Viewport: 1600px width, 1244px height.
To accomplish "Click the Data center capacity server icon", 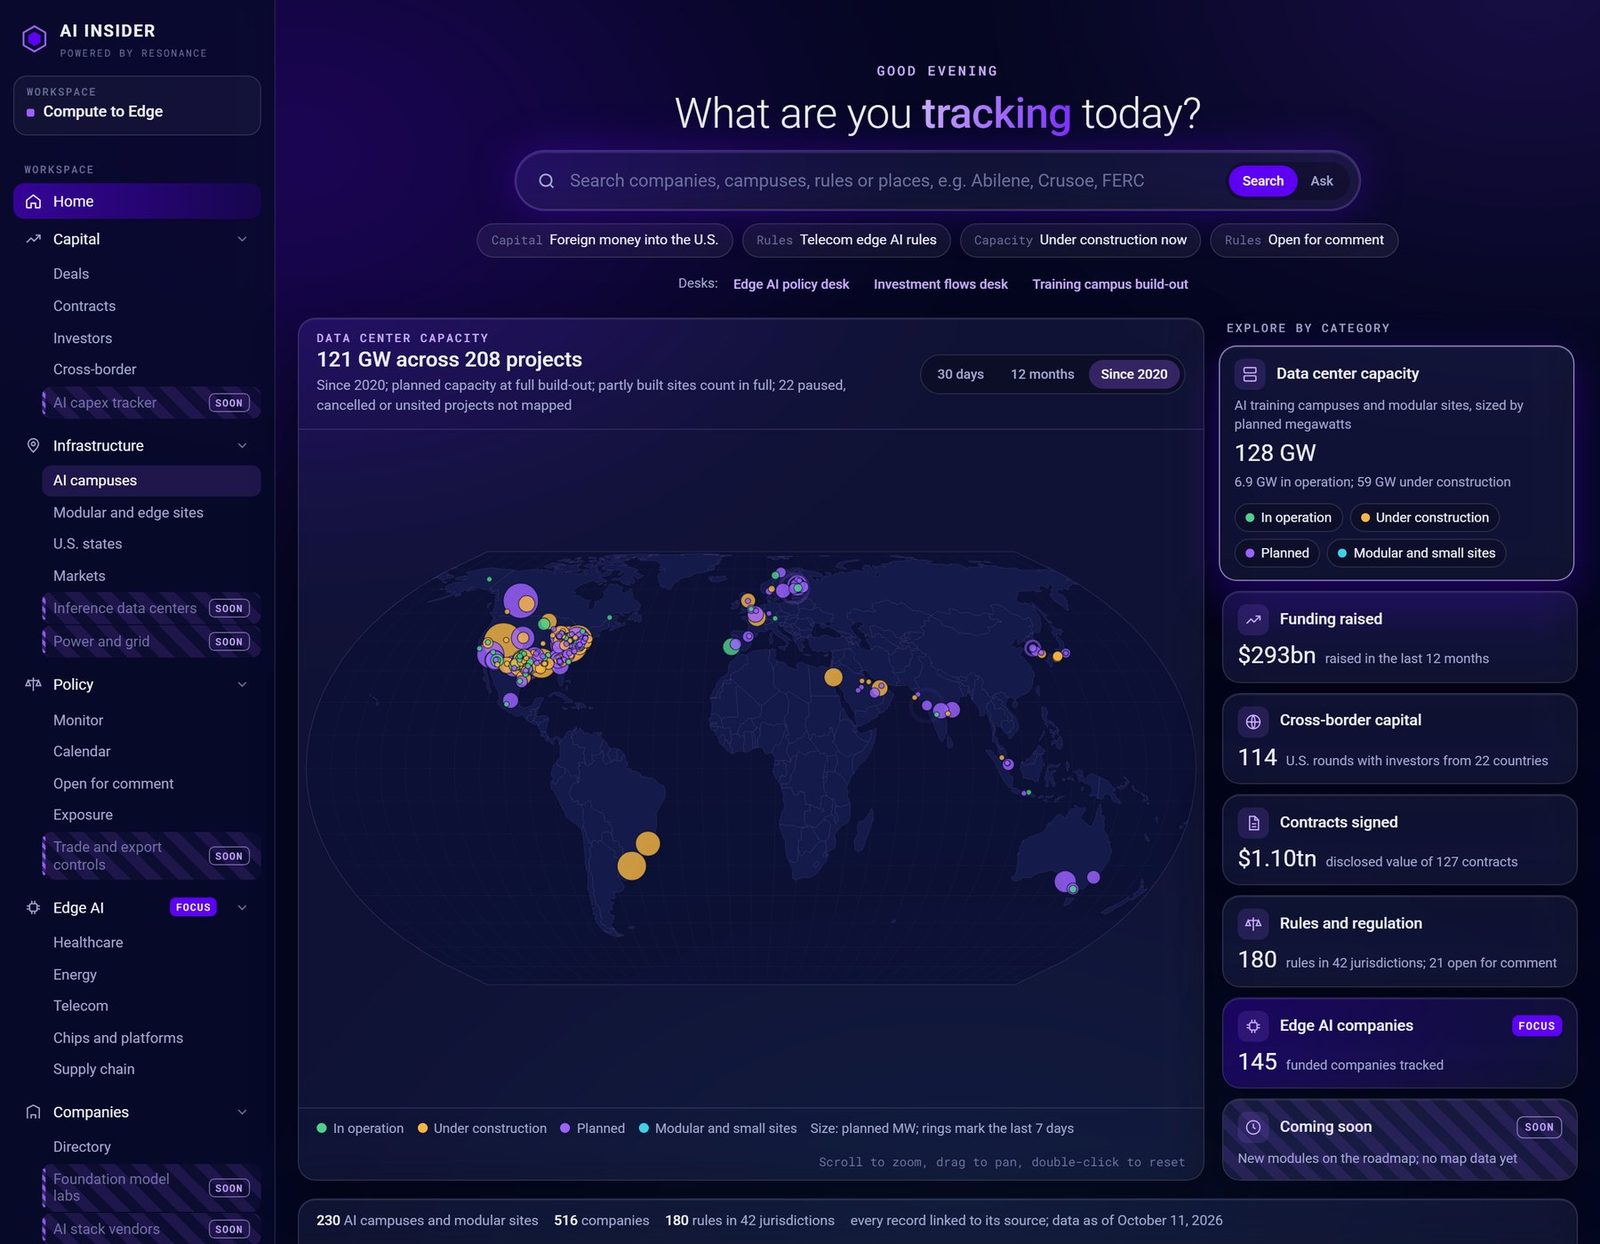I will point(1250,374).
